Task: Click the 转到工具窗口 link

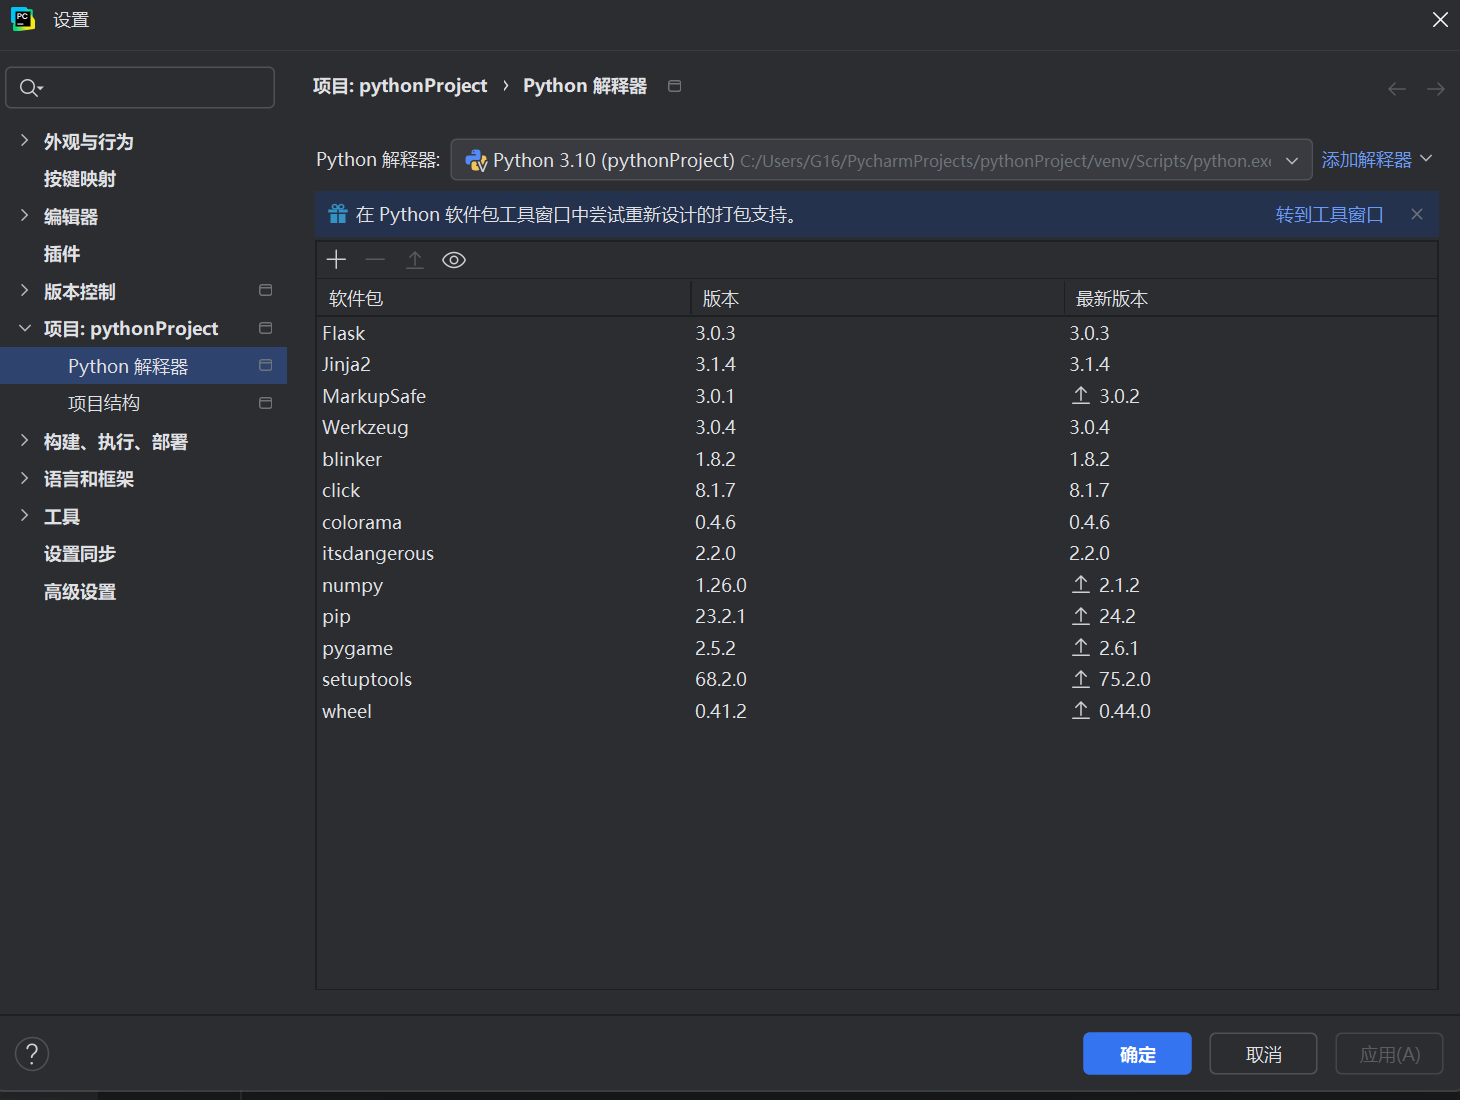Action: pyautogui.click(x=1329, y=215)
